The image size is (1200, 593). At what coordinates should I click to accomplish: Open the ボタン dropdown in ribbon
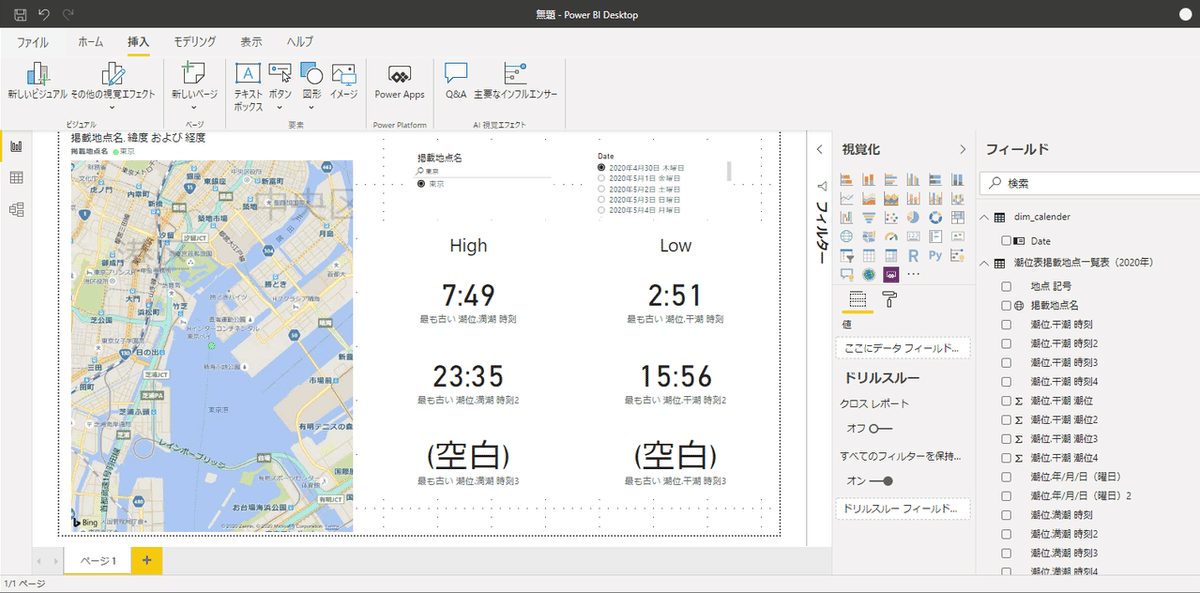coord(280,86)
